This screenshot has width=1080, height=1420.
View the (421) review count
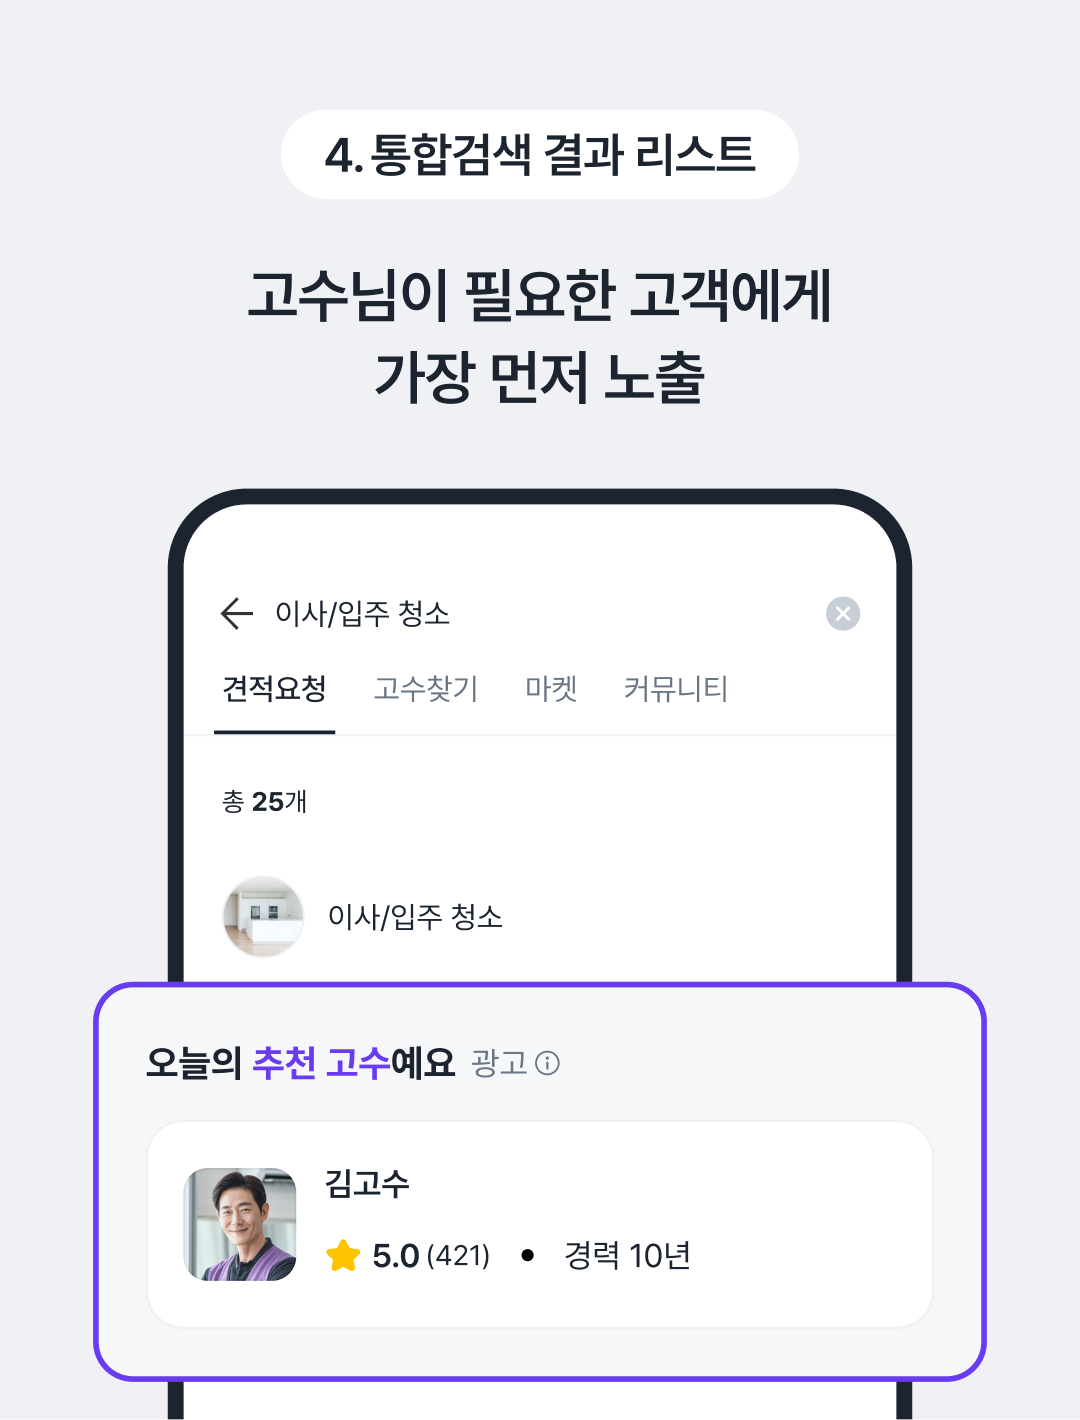point(459,1256)
